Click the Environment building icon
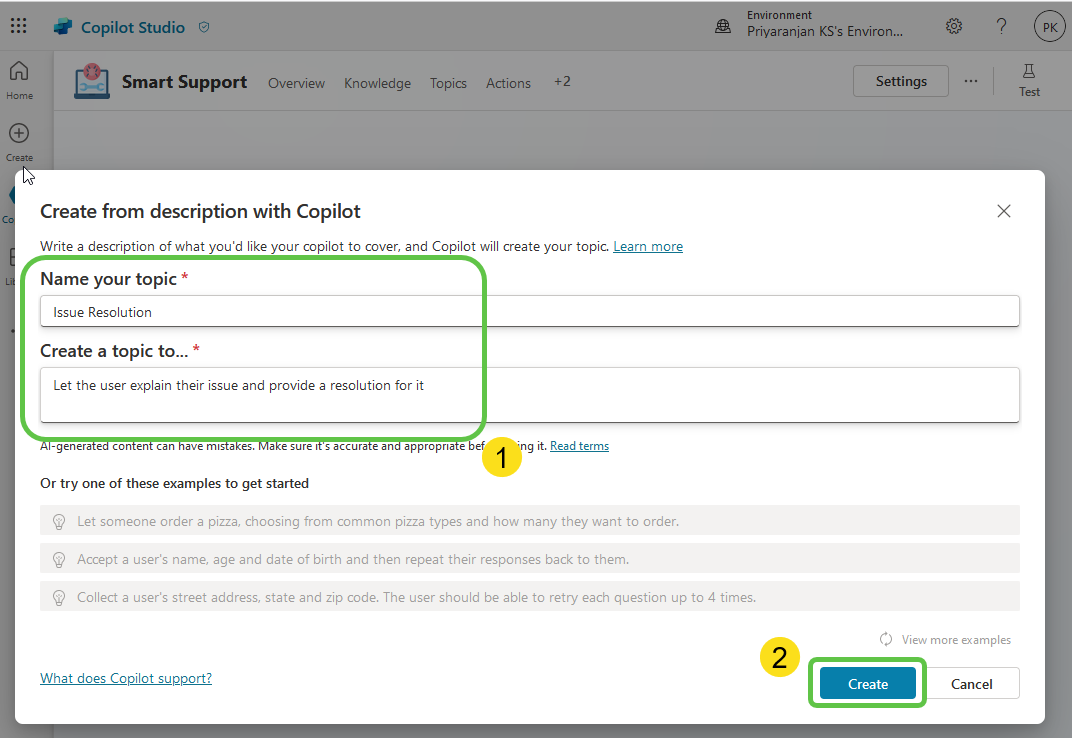Screen dimensions: 1072x738 click(x=723, y=25)
